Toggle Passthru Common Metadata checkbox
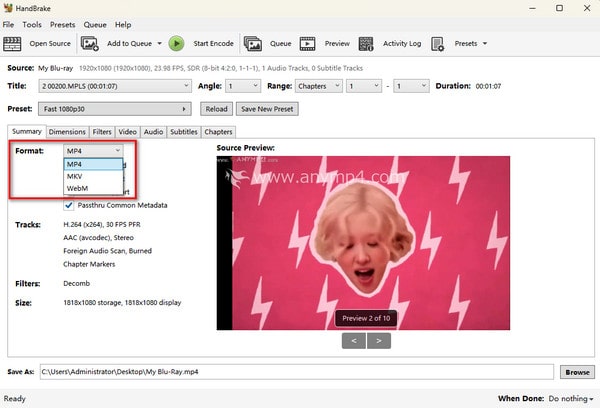The height and width of the screenshot is (408, 600). tap(69, 205)
